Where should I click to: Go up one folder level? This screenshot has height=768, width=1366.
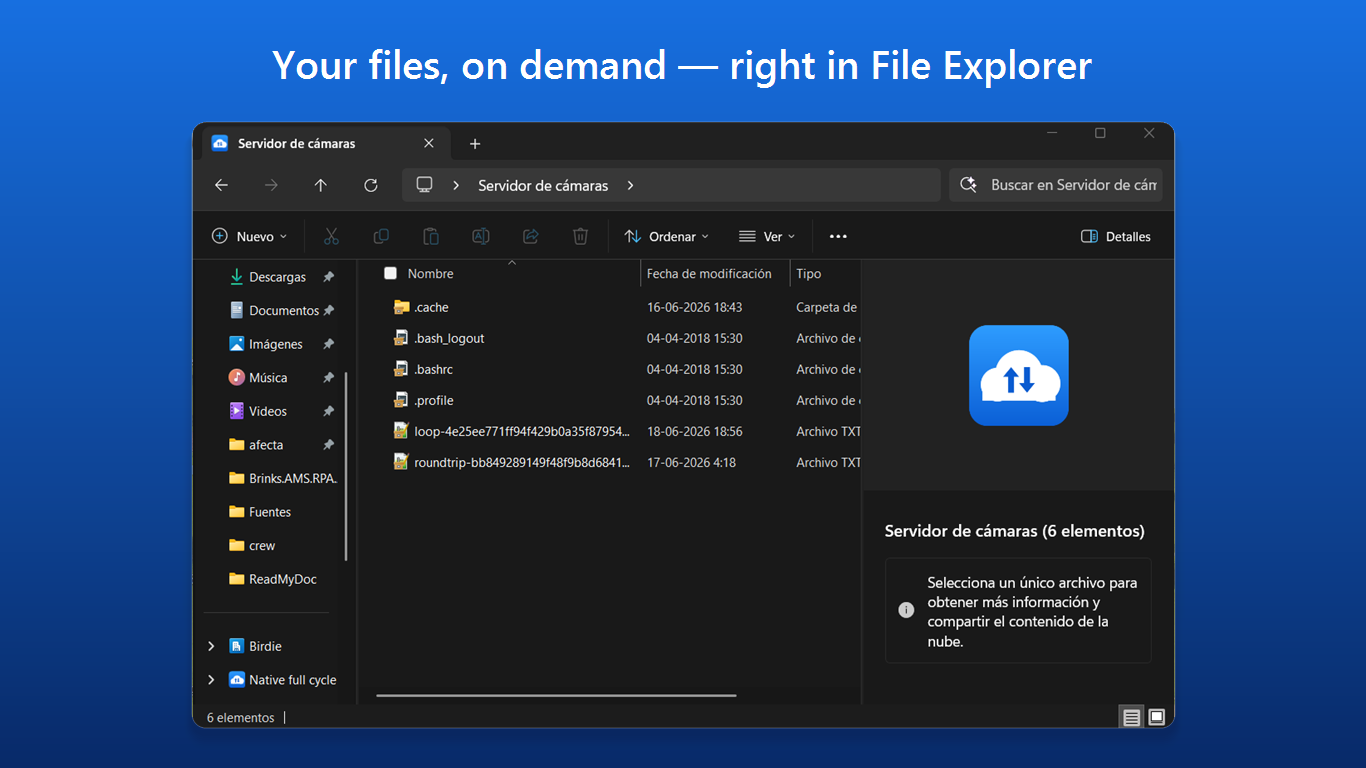[x=321, y=185]
